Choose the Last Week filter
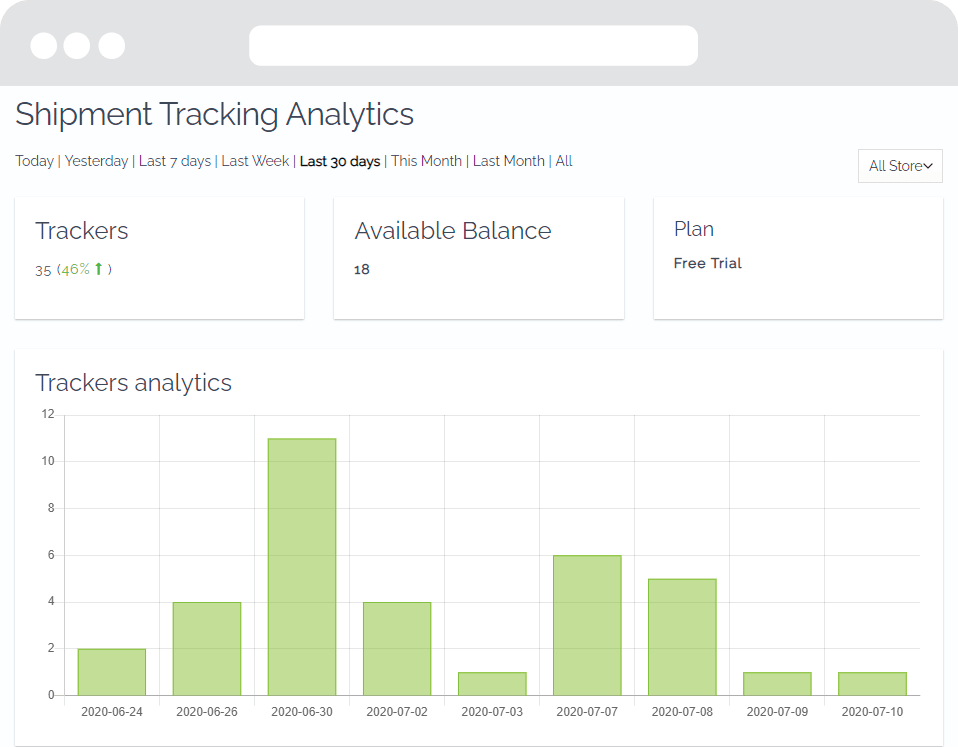Image resolution: width=958 pixels, height=747 pixels. point(255,161)
